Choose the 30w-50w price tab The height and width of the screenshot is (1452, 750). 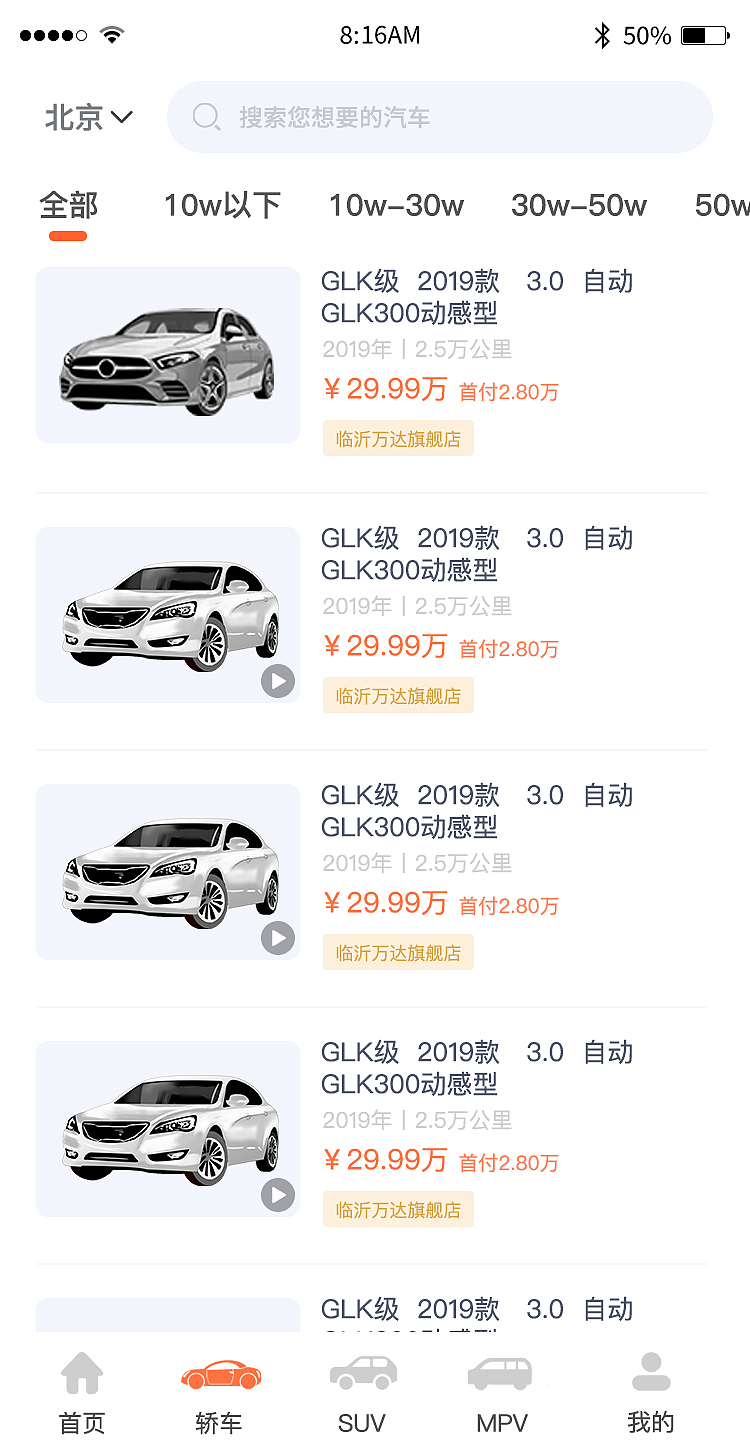(578, 206)
